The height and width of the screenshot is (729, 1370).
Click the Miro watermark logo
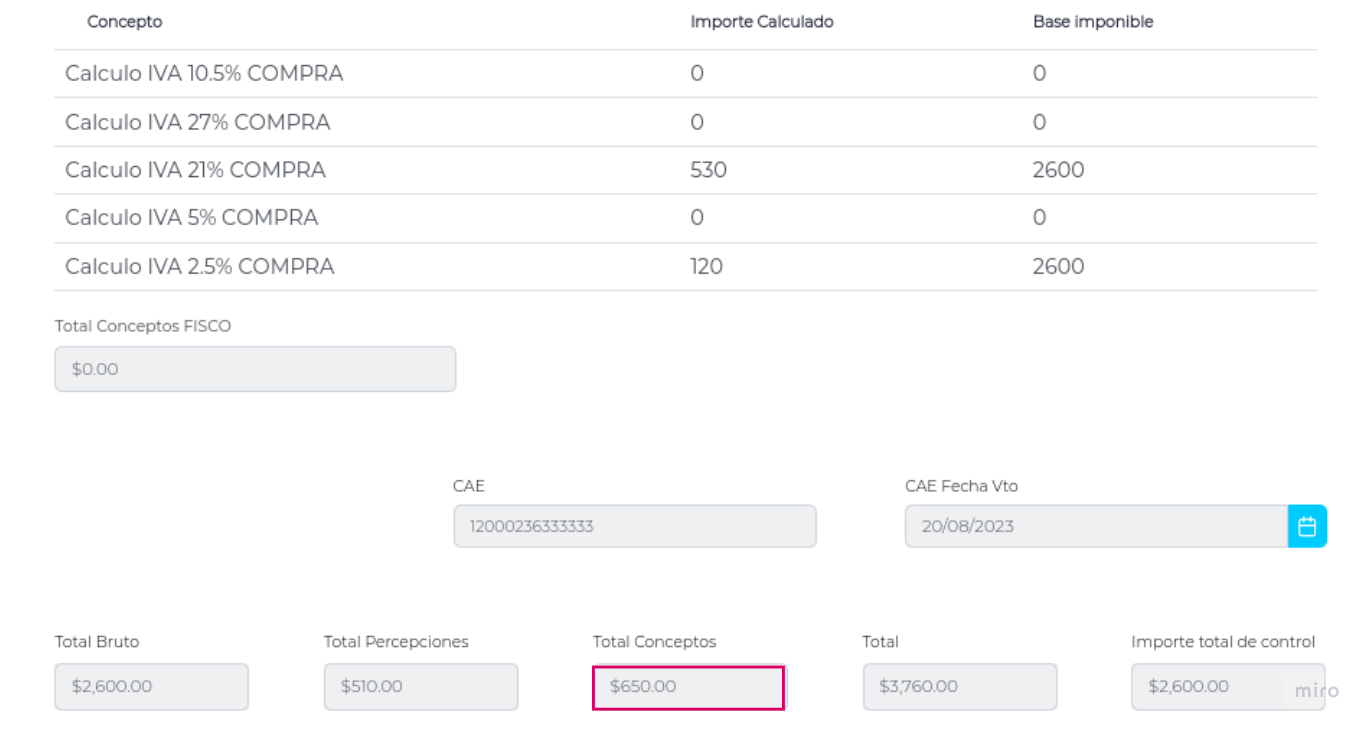1316,691
